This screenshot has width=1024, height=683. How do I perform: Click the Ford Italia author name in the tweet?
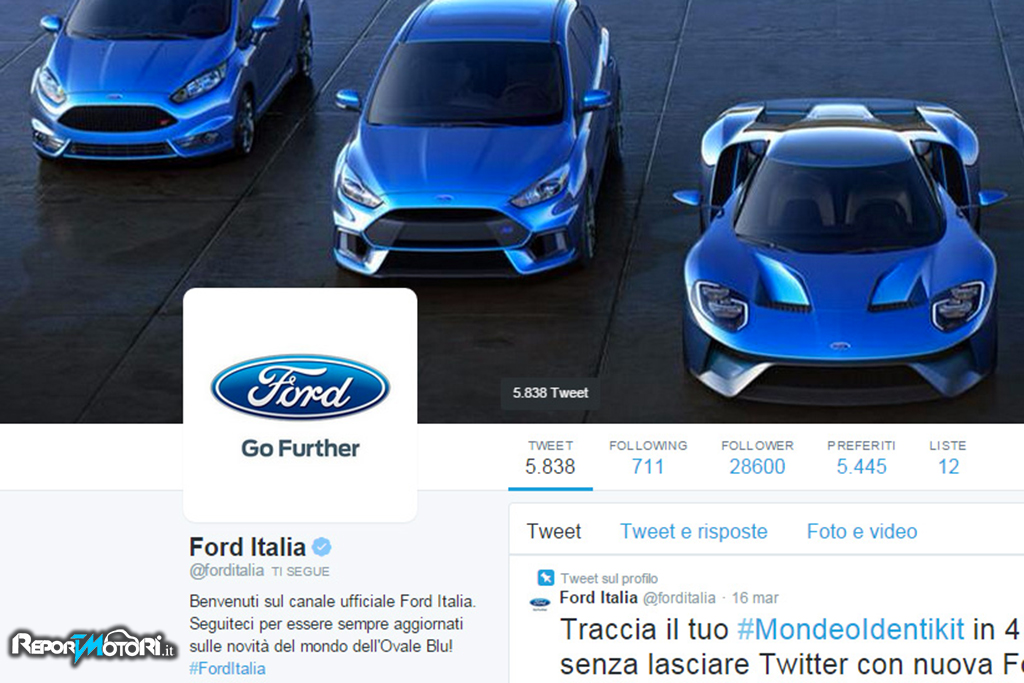pos(598,597)
